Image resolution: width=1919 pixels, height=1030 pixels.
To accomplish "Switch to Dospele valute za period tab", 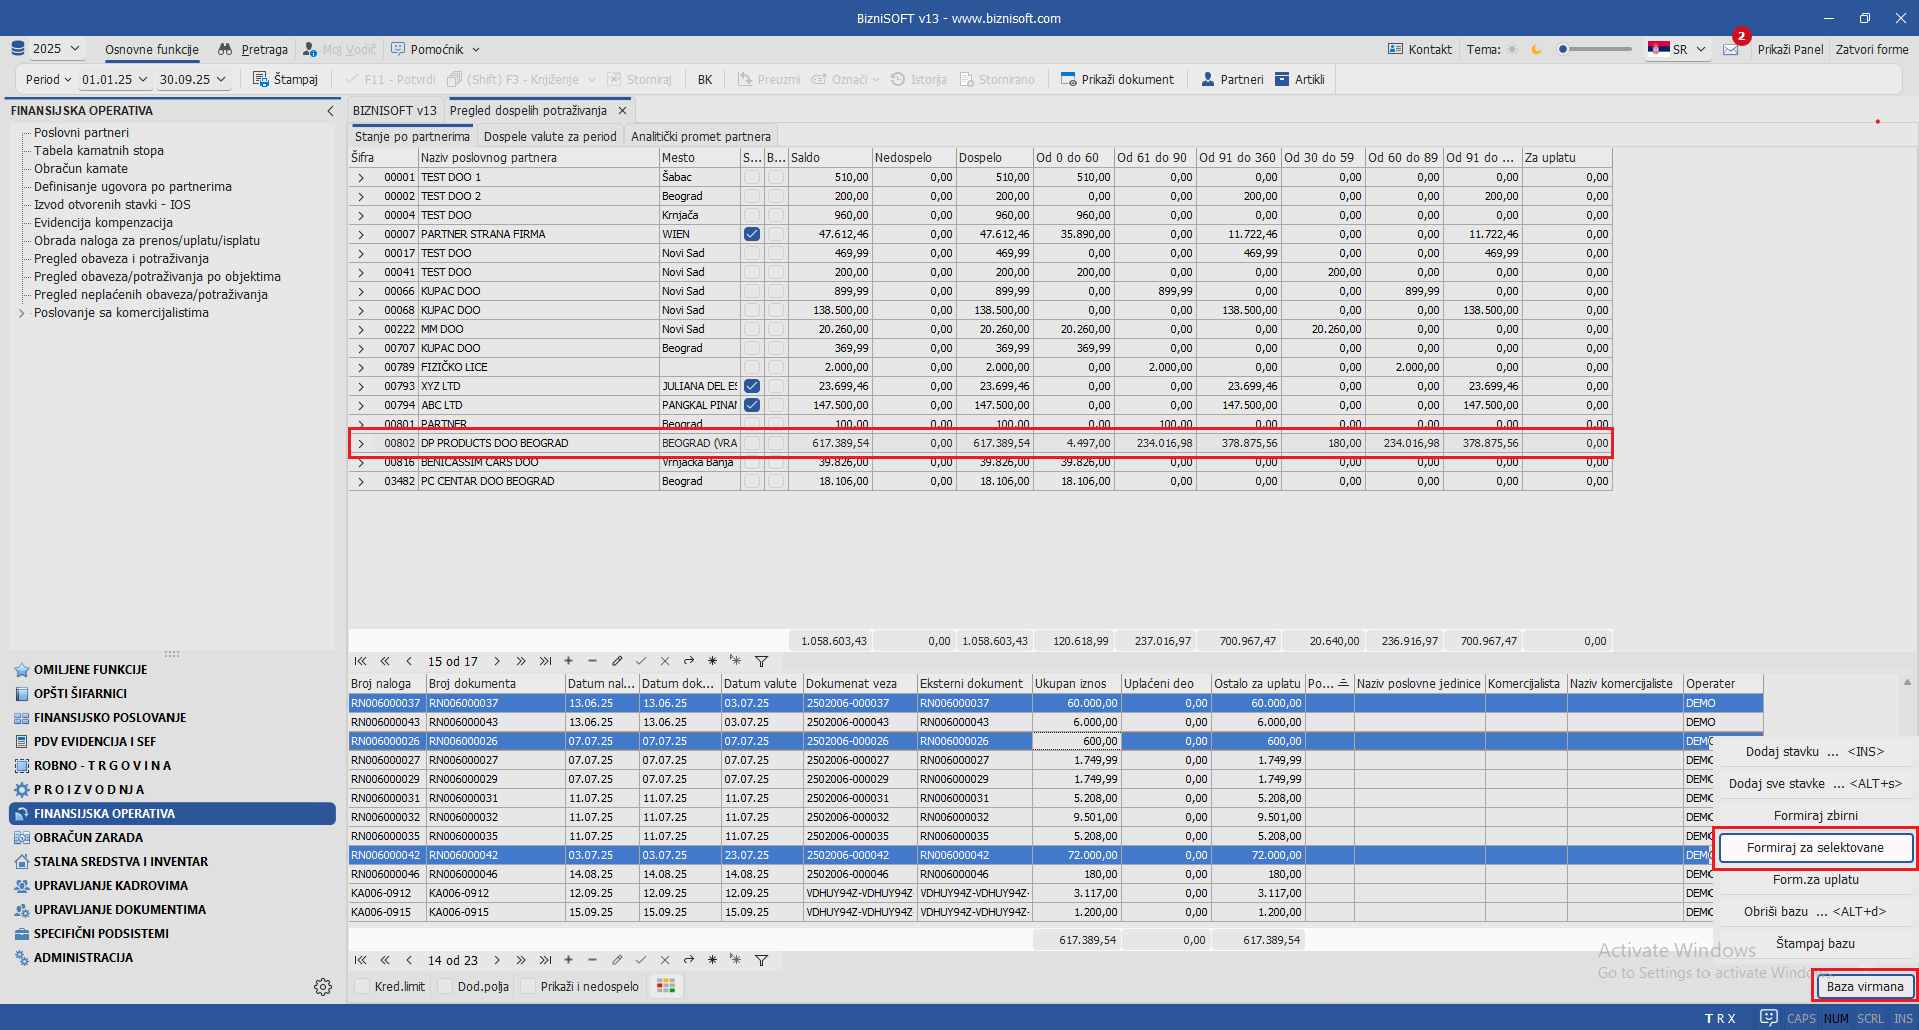I will pyautogui.click(x=550, y=136).
